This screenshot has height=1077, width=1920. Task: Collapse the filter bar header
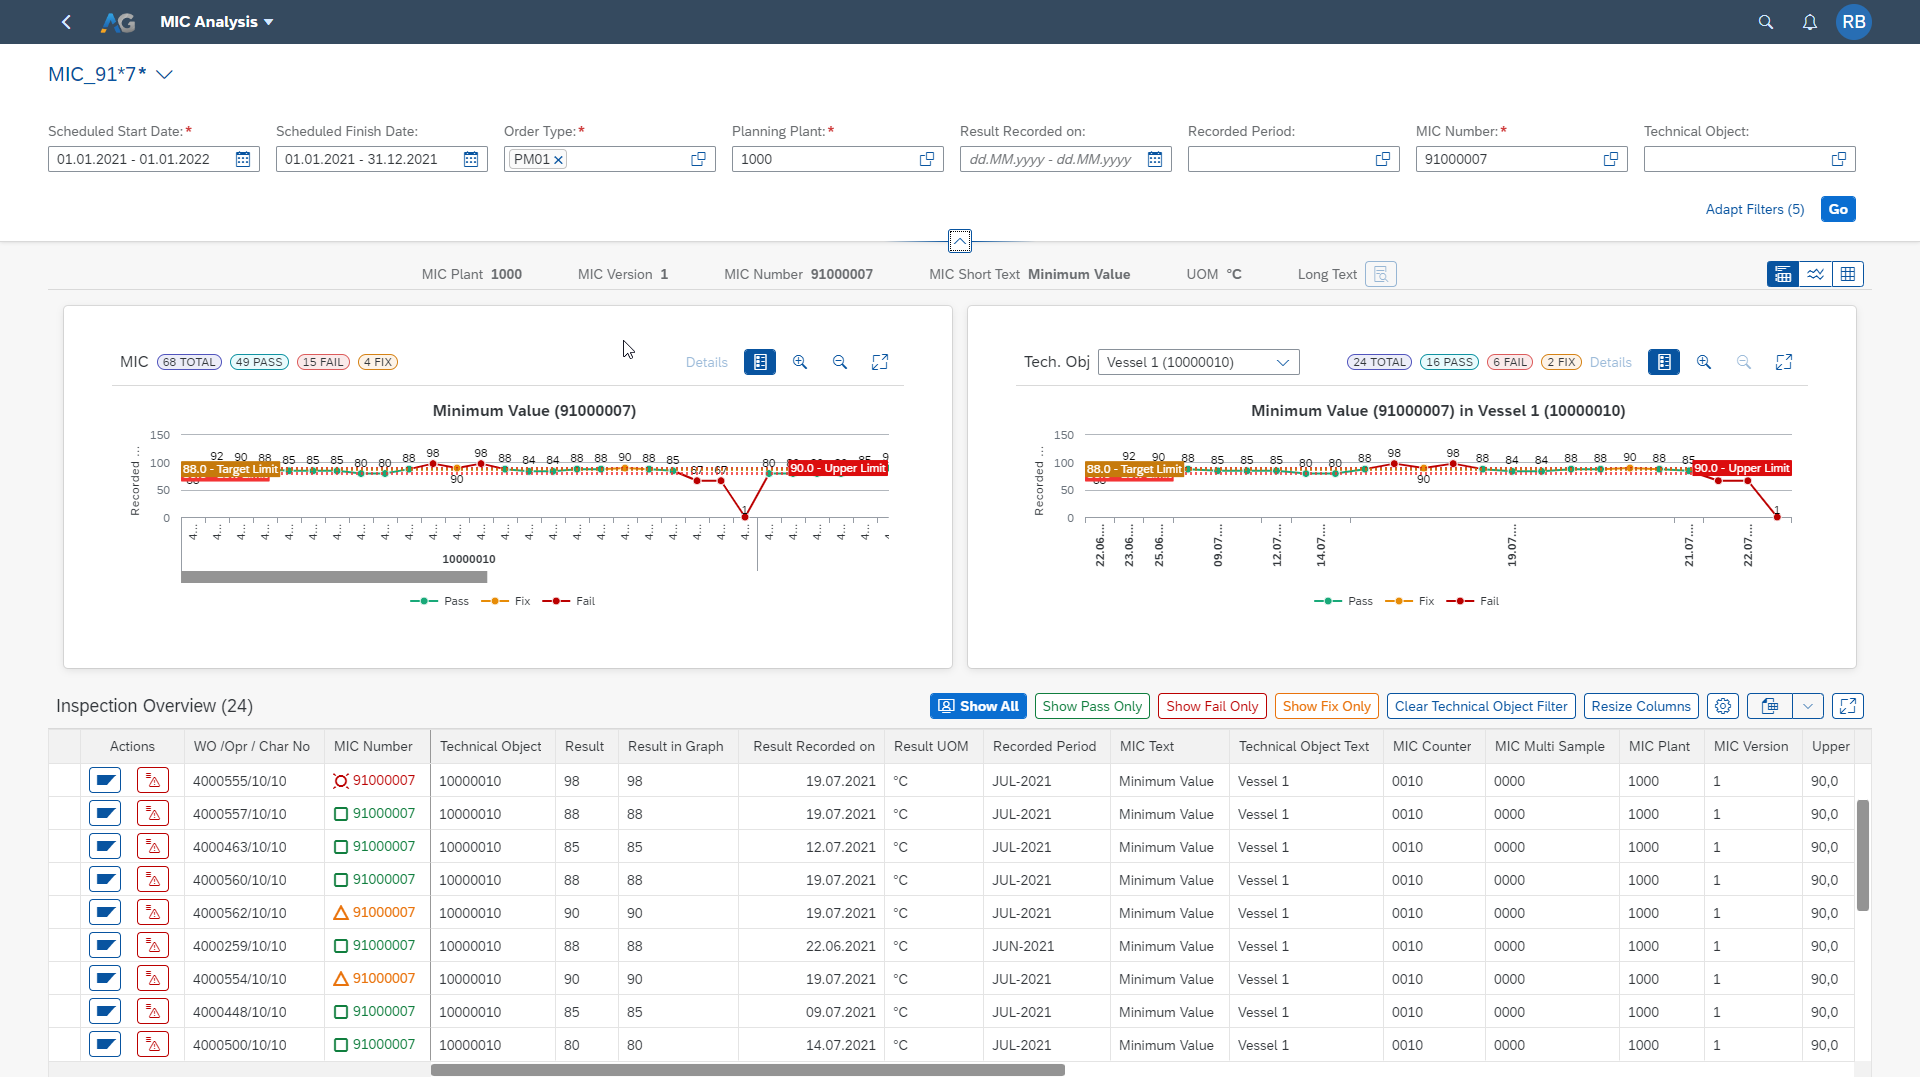tap(959, 241)
